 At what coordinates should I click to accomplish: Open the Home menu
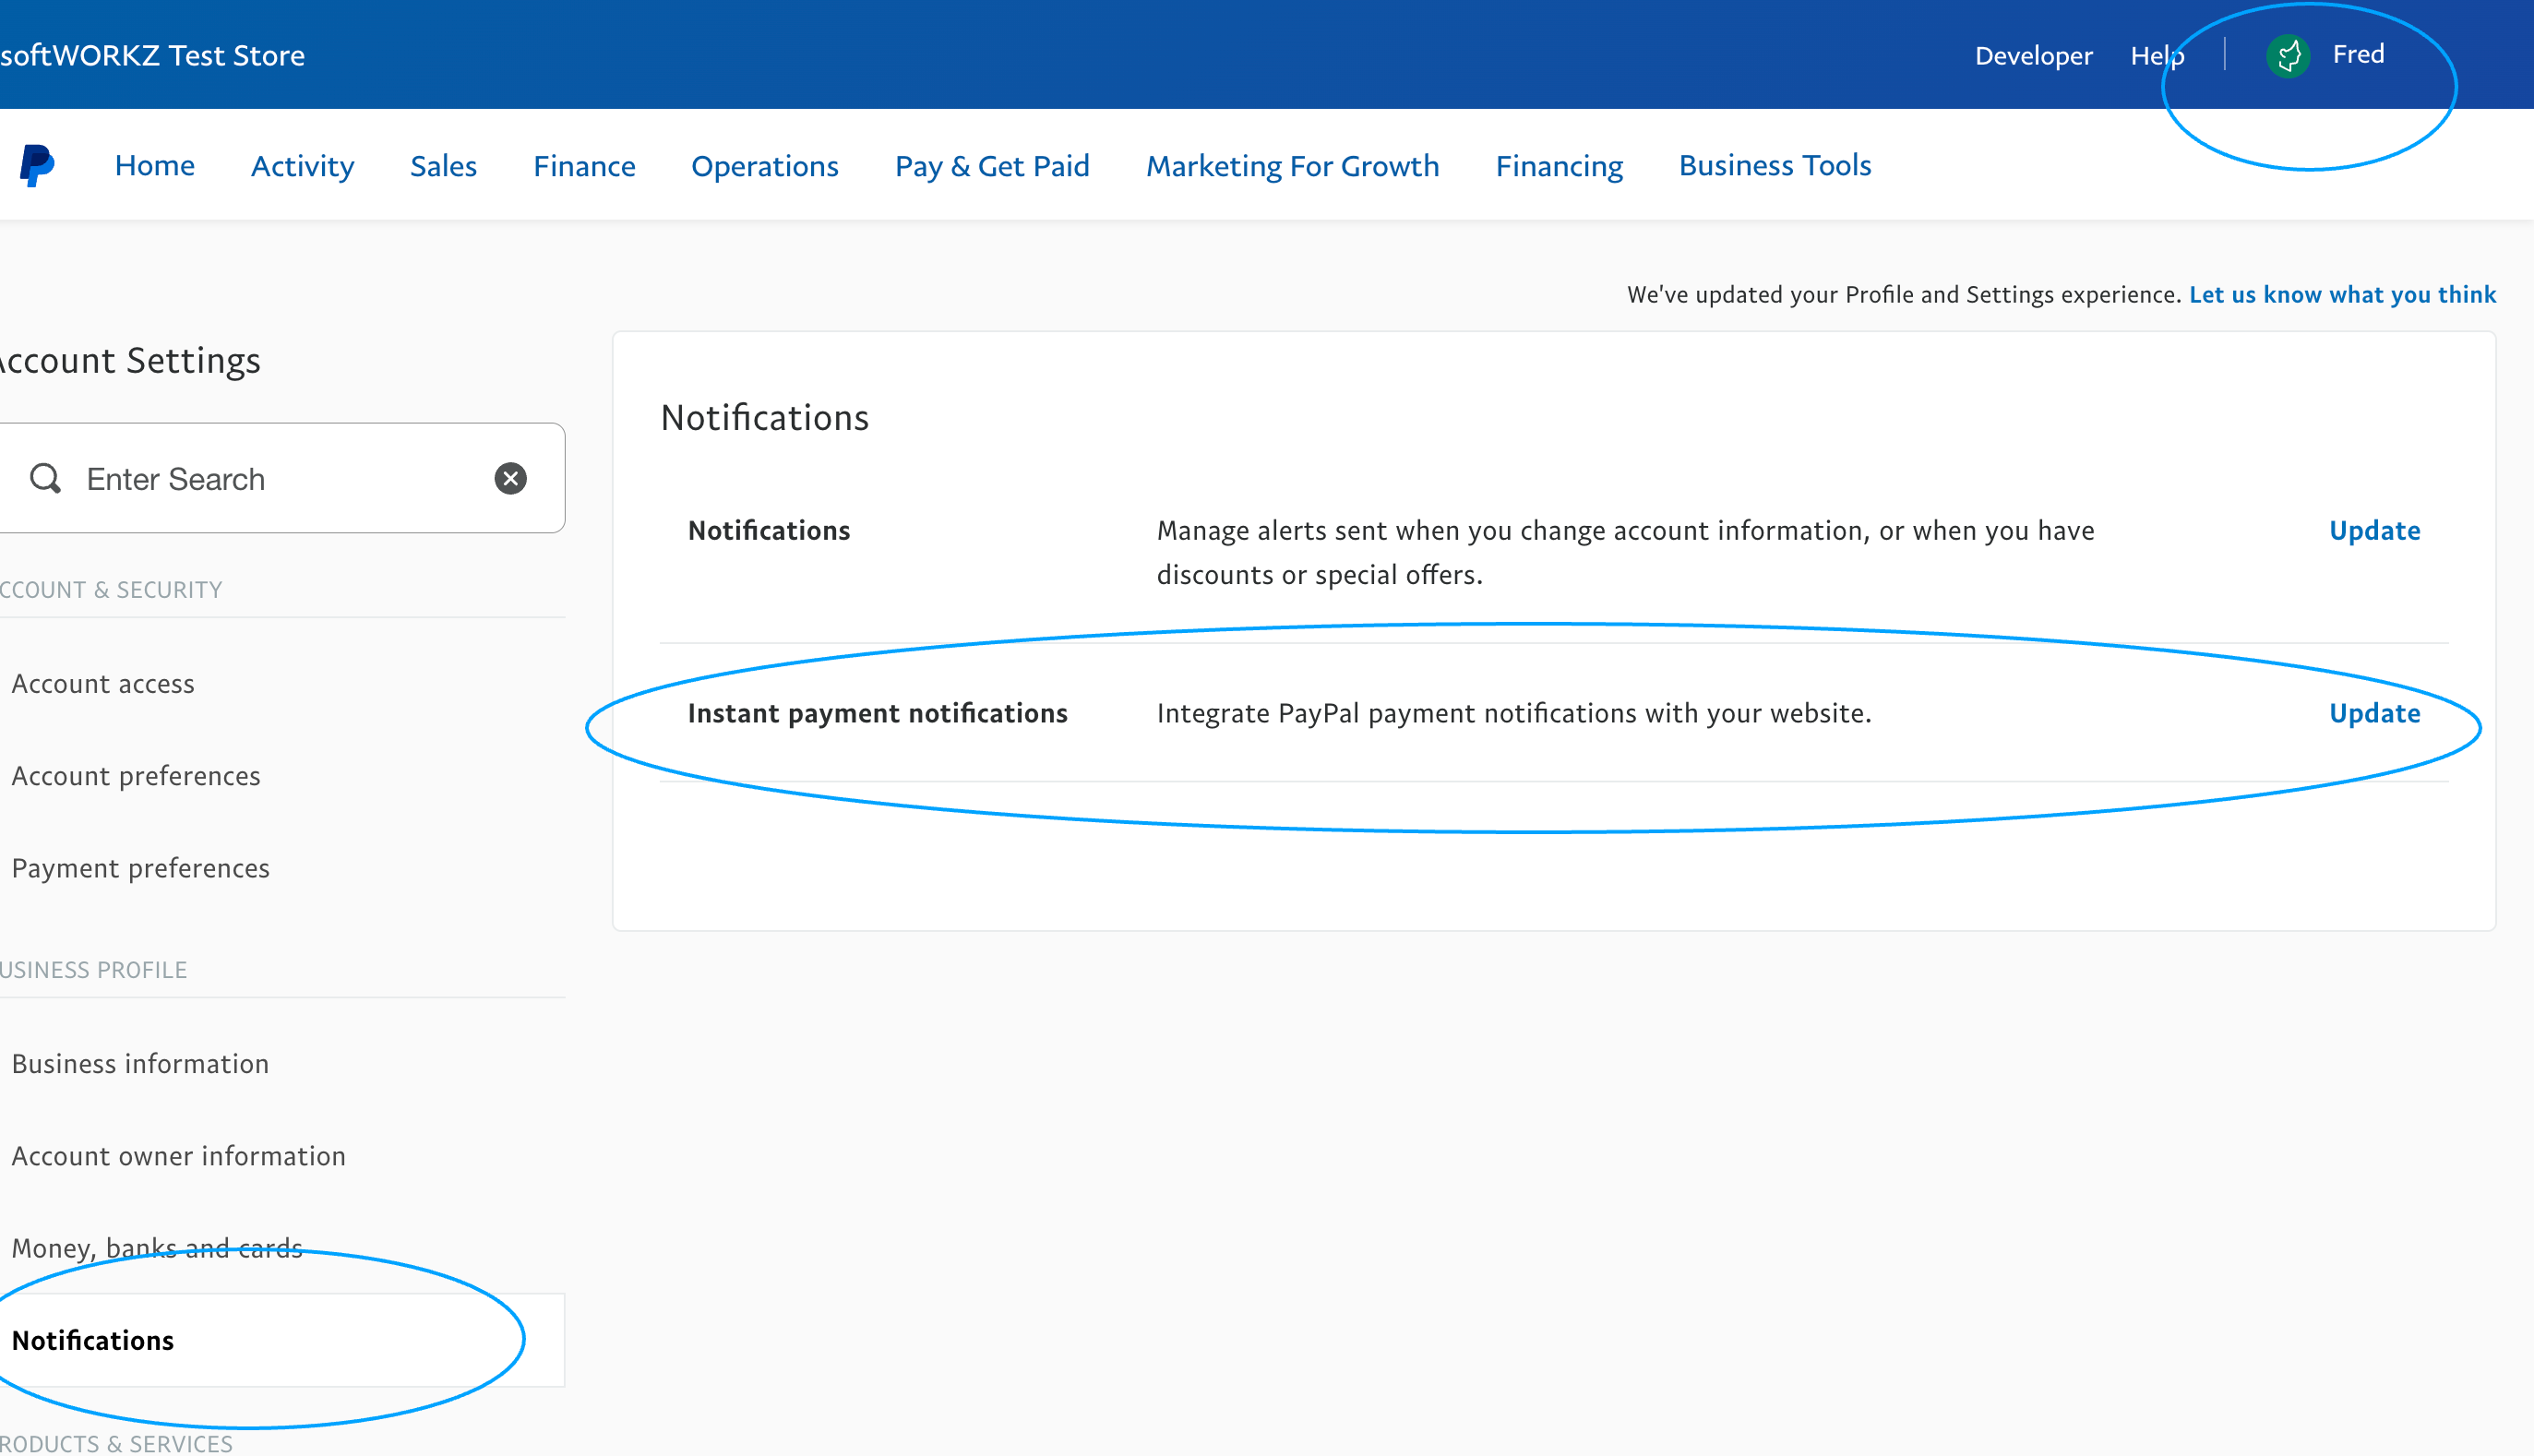coord(155,165)
